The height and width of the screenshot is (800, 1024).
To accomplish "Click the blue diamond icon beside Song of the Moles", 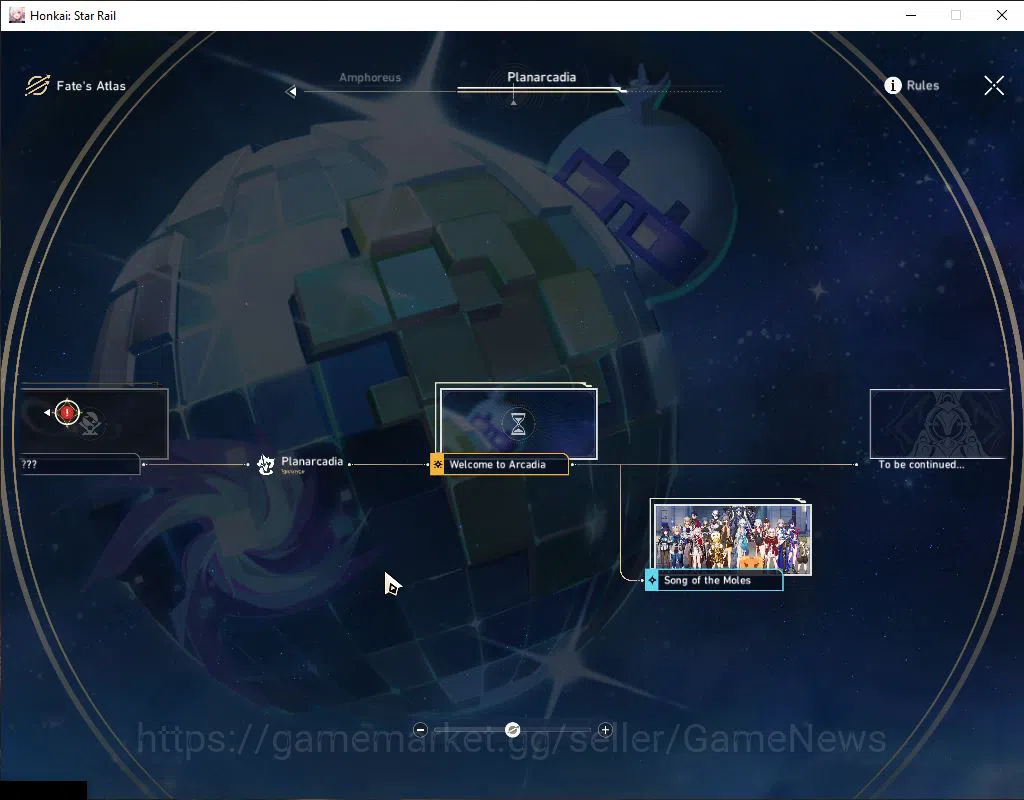I will click(652, 580).
